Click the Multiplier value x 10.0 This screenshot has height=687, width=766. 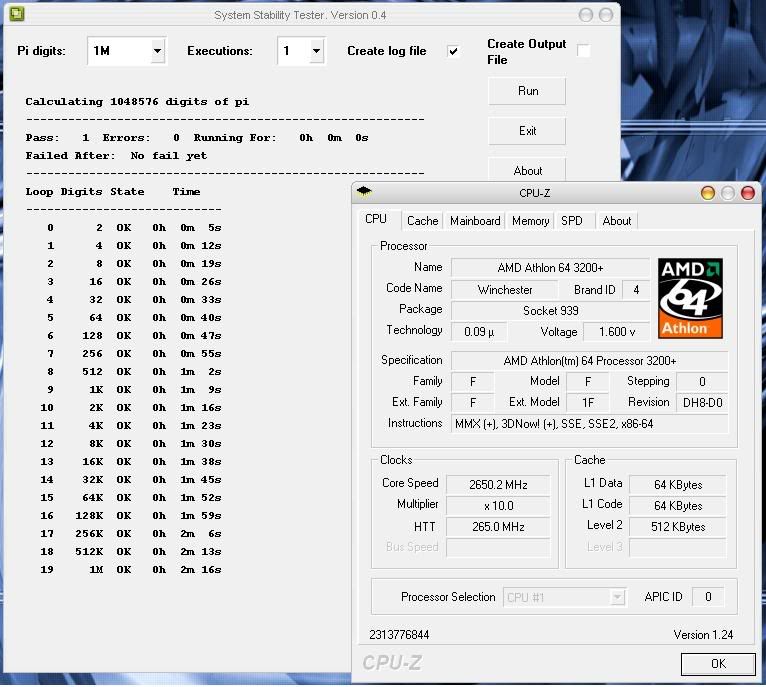[498, 506]
